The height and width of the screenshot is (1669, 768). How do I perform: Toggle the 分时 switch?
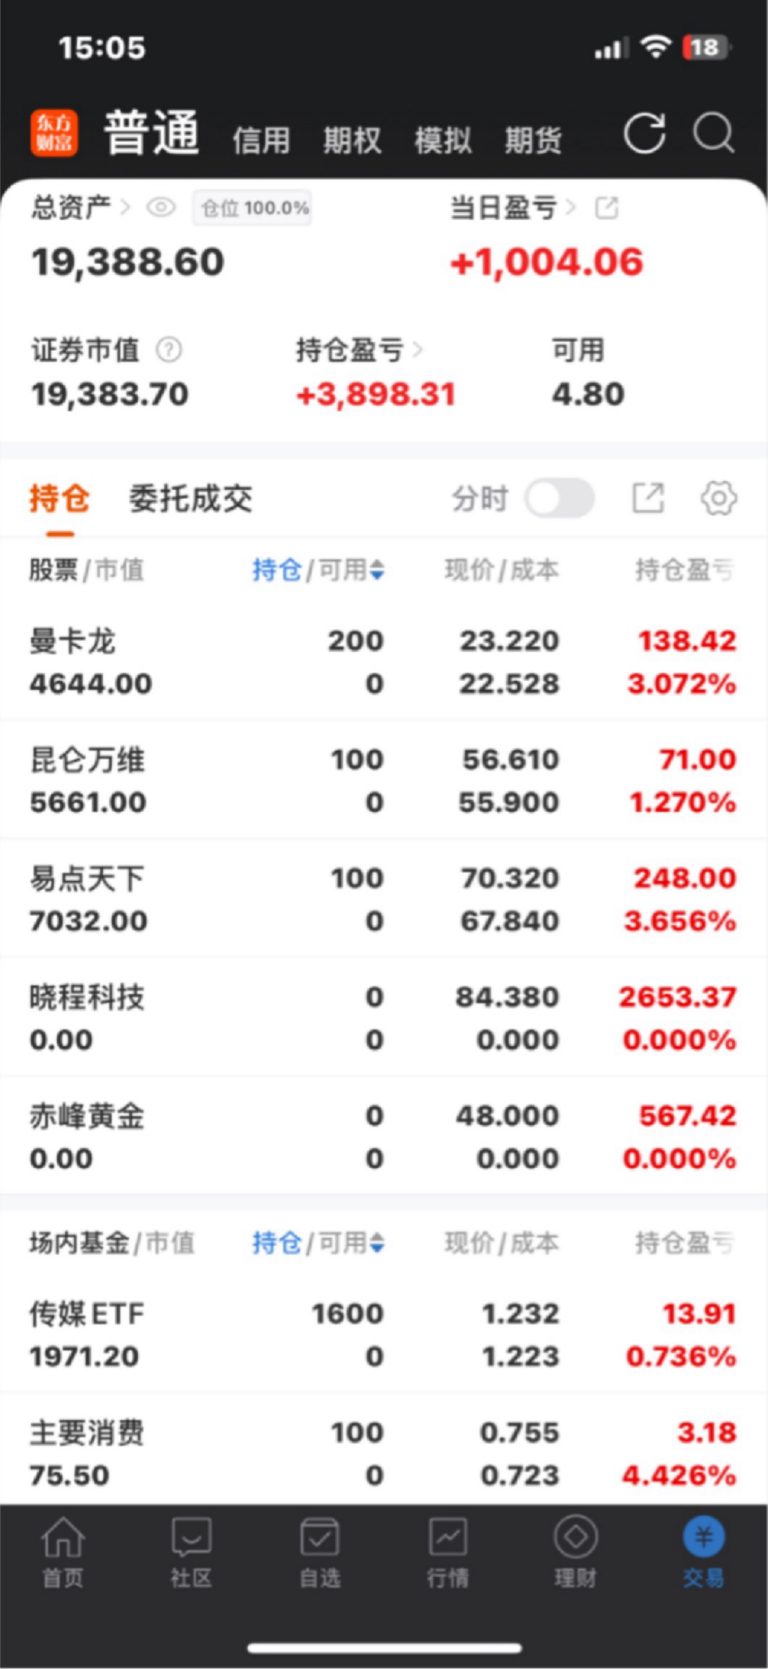tap(560, 498)
